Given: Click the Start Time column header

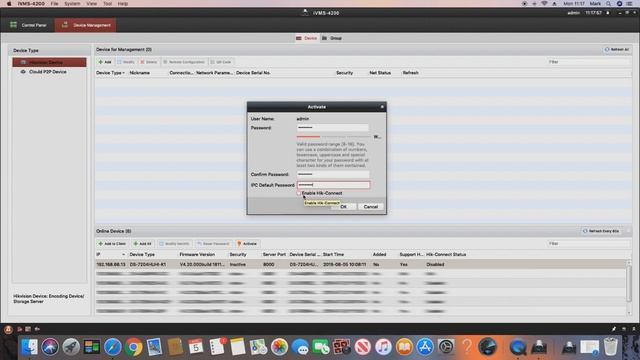Looking at the screenshot, I should [x=333, y=254].
